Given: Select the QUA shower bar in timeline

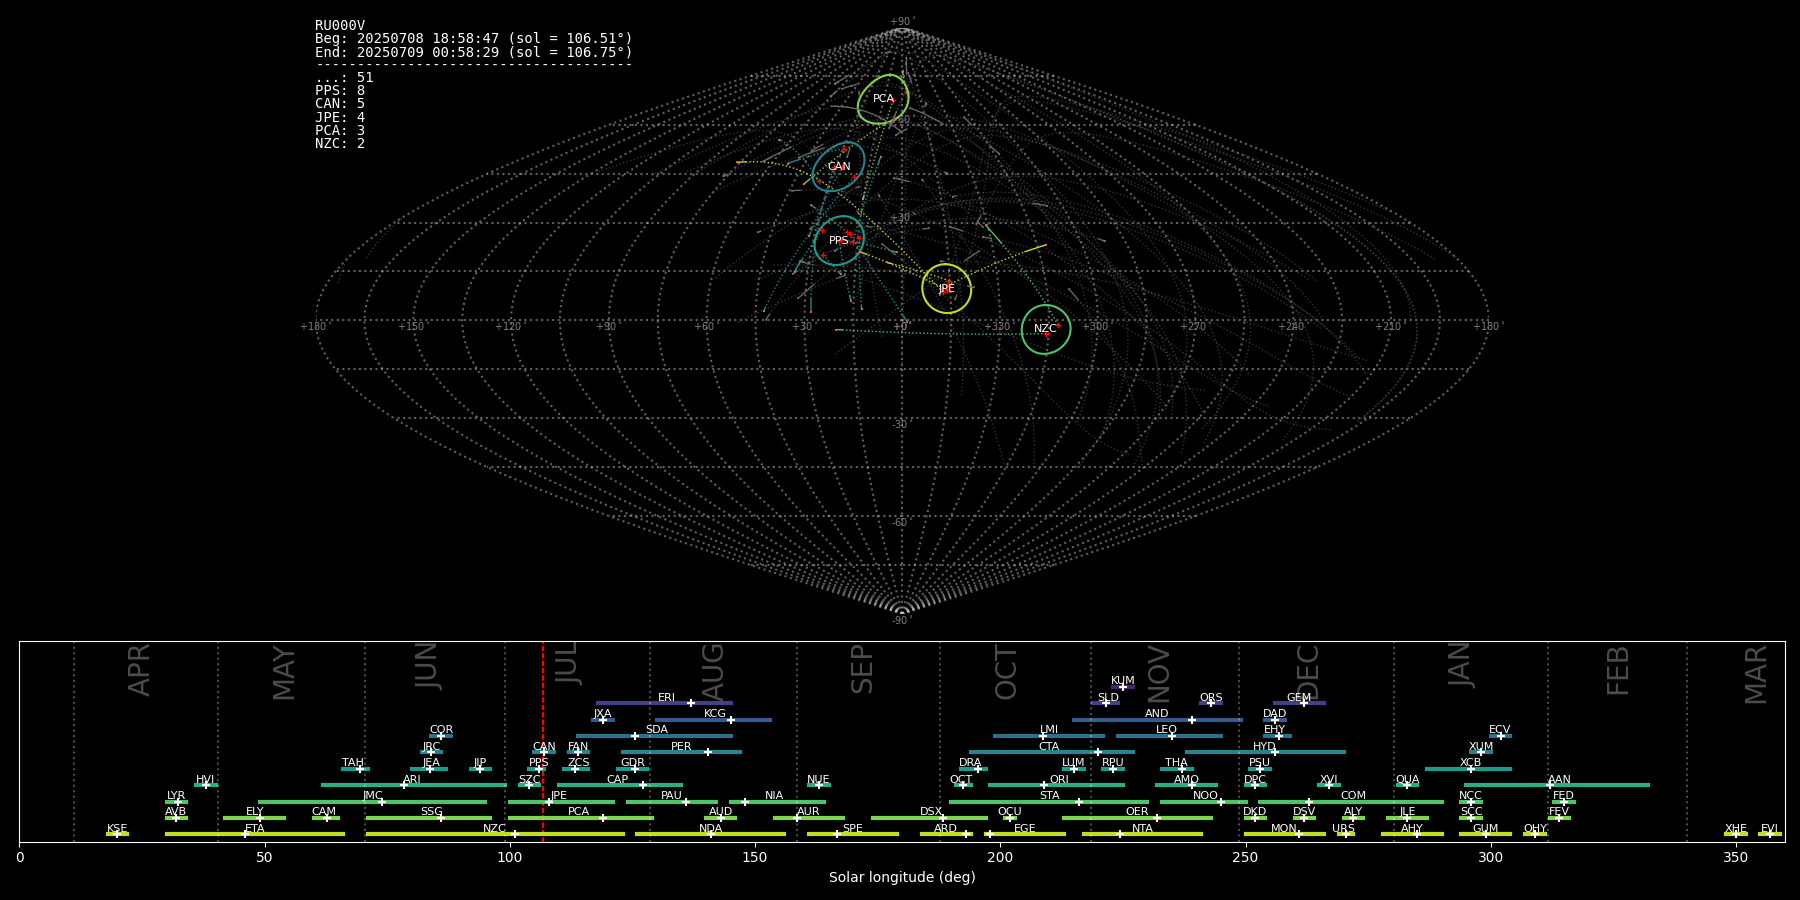Looking at the screenshot, I should pyautogui.click(x=1407, y=785).
